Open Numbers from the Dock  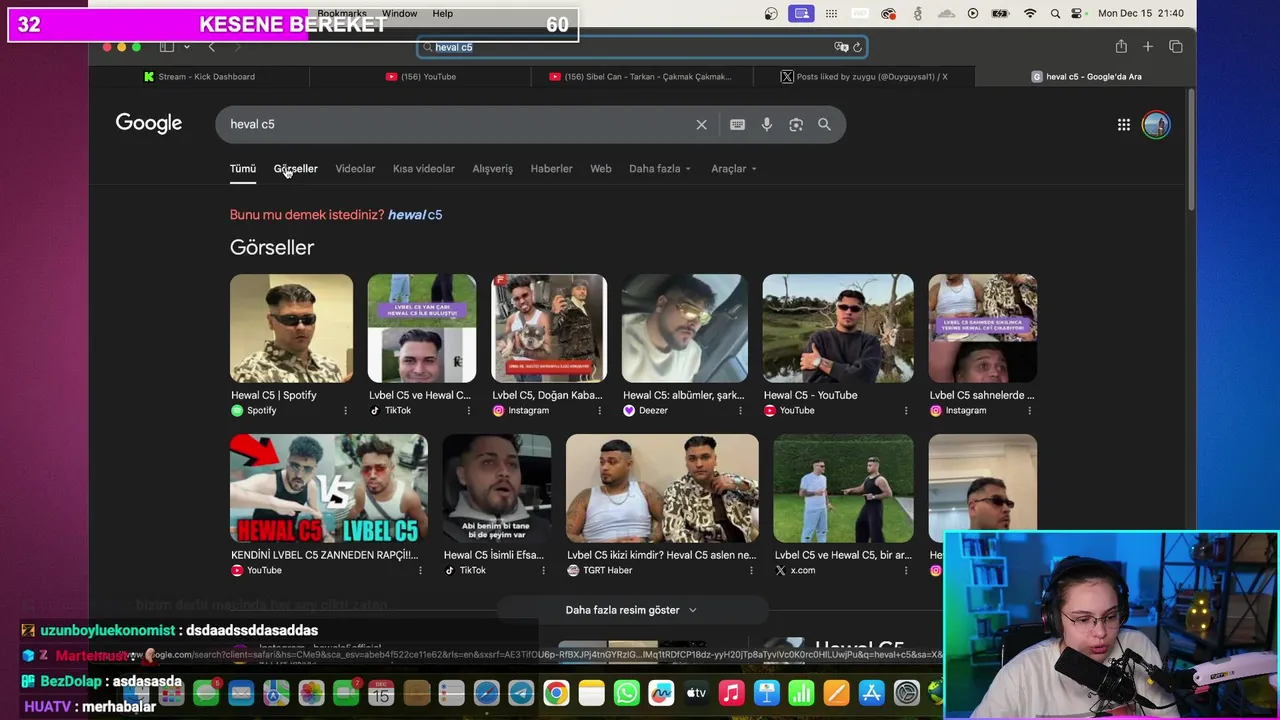[801, 693]
